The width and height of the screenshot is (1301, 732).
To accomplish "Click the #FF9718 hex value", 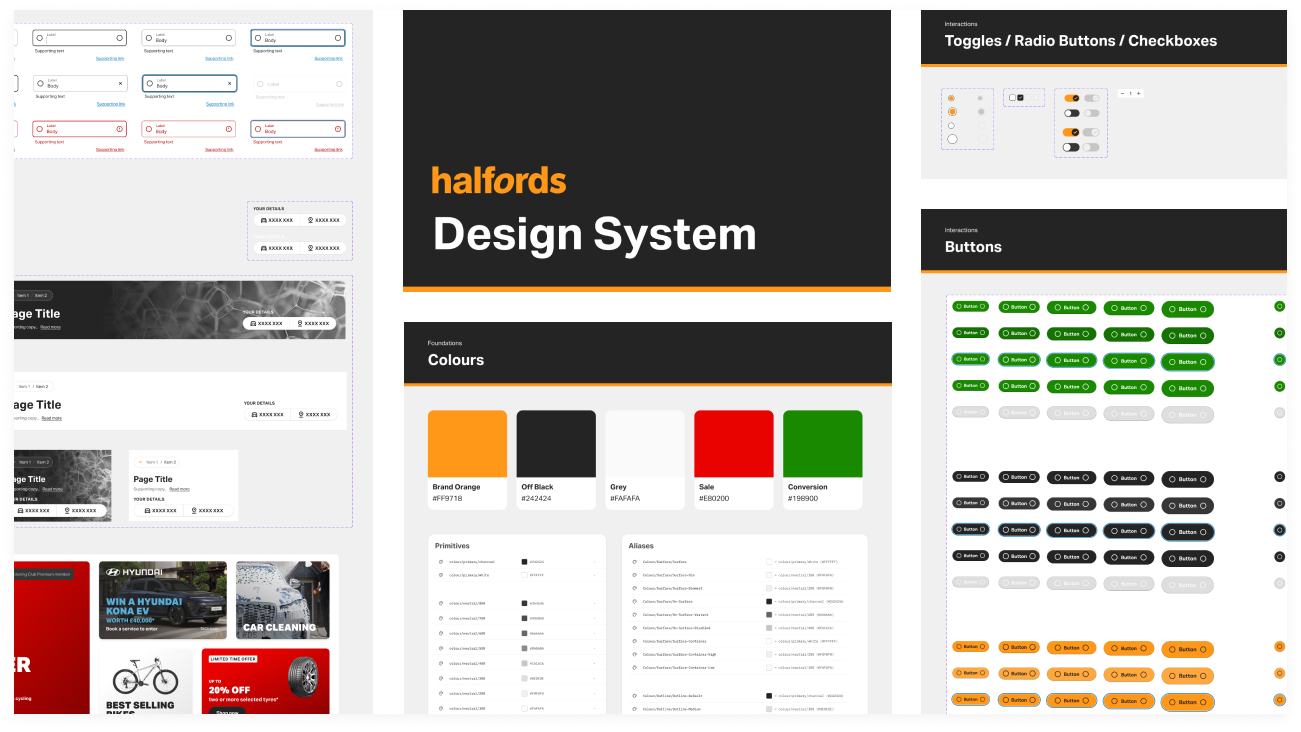I will 447,498.
